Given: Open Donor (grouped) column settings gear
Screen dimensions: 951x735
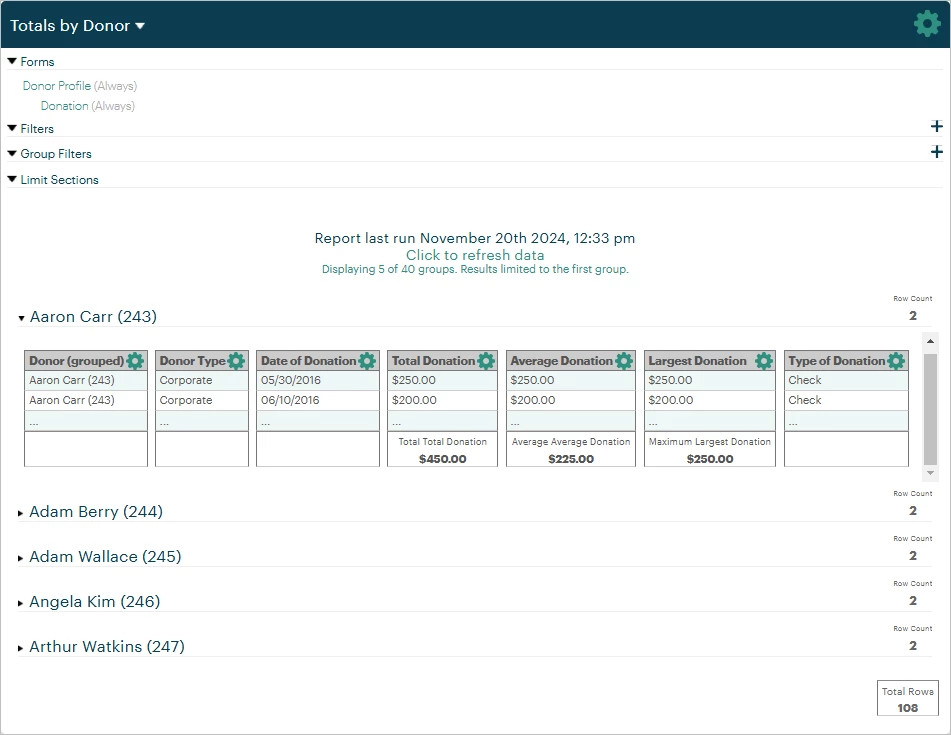Looking at the screenshot, I should pos(135,361).
